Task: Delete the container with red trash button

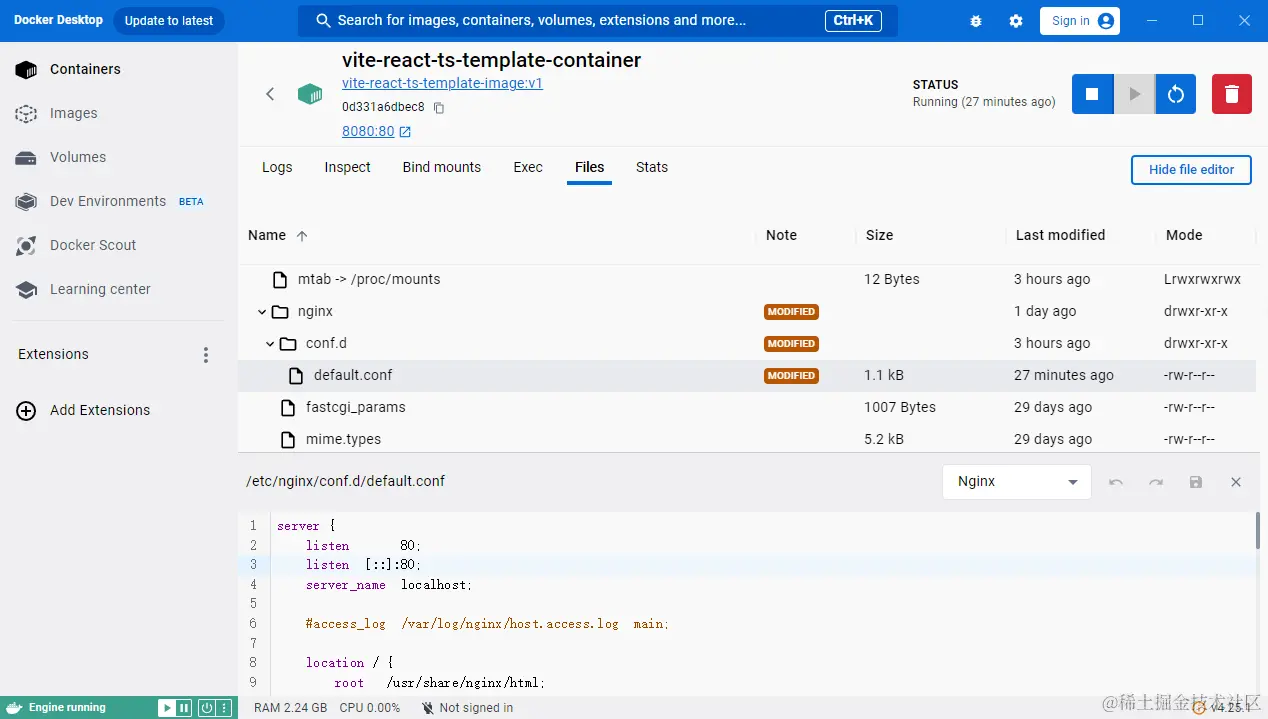Action: (x=1232, y=94)
